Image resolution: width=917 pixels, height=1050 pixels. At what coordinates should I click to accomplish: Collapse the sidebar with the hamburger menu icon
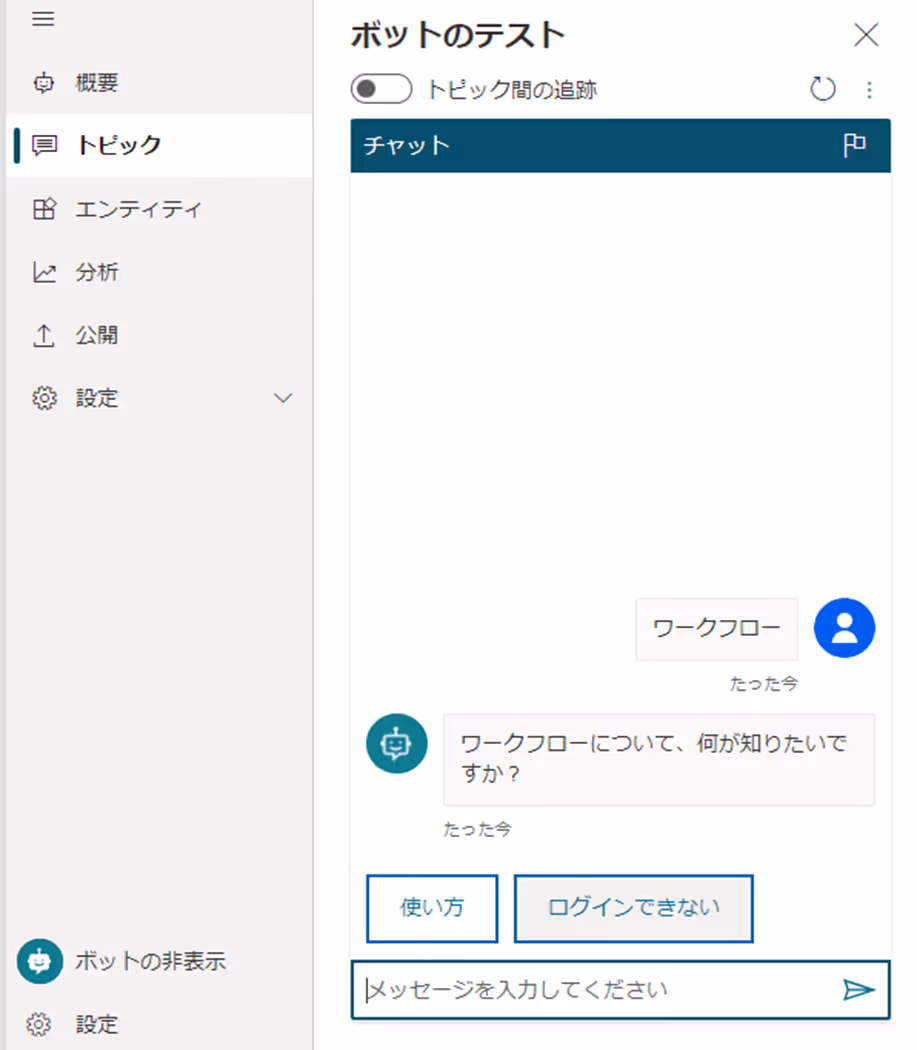[43, 19]
